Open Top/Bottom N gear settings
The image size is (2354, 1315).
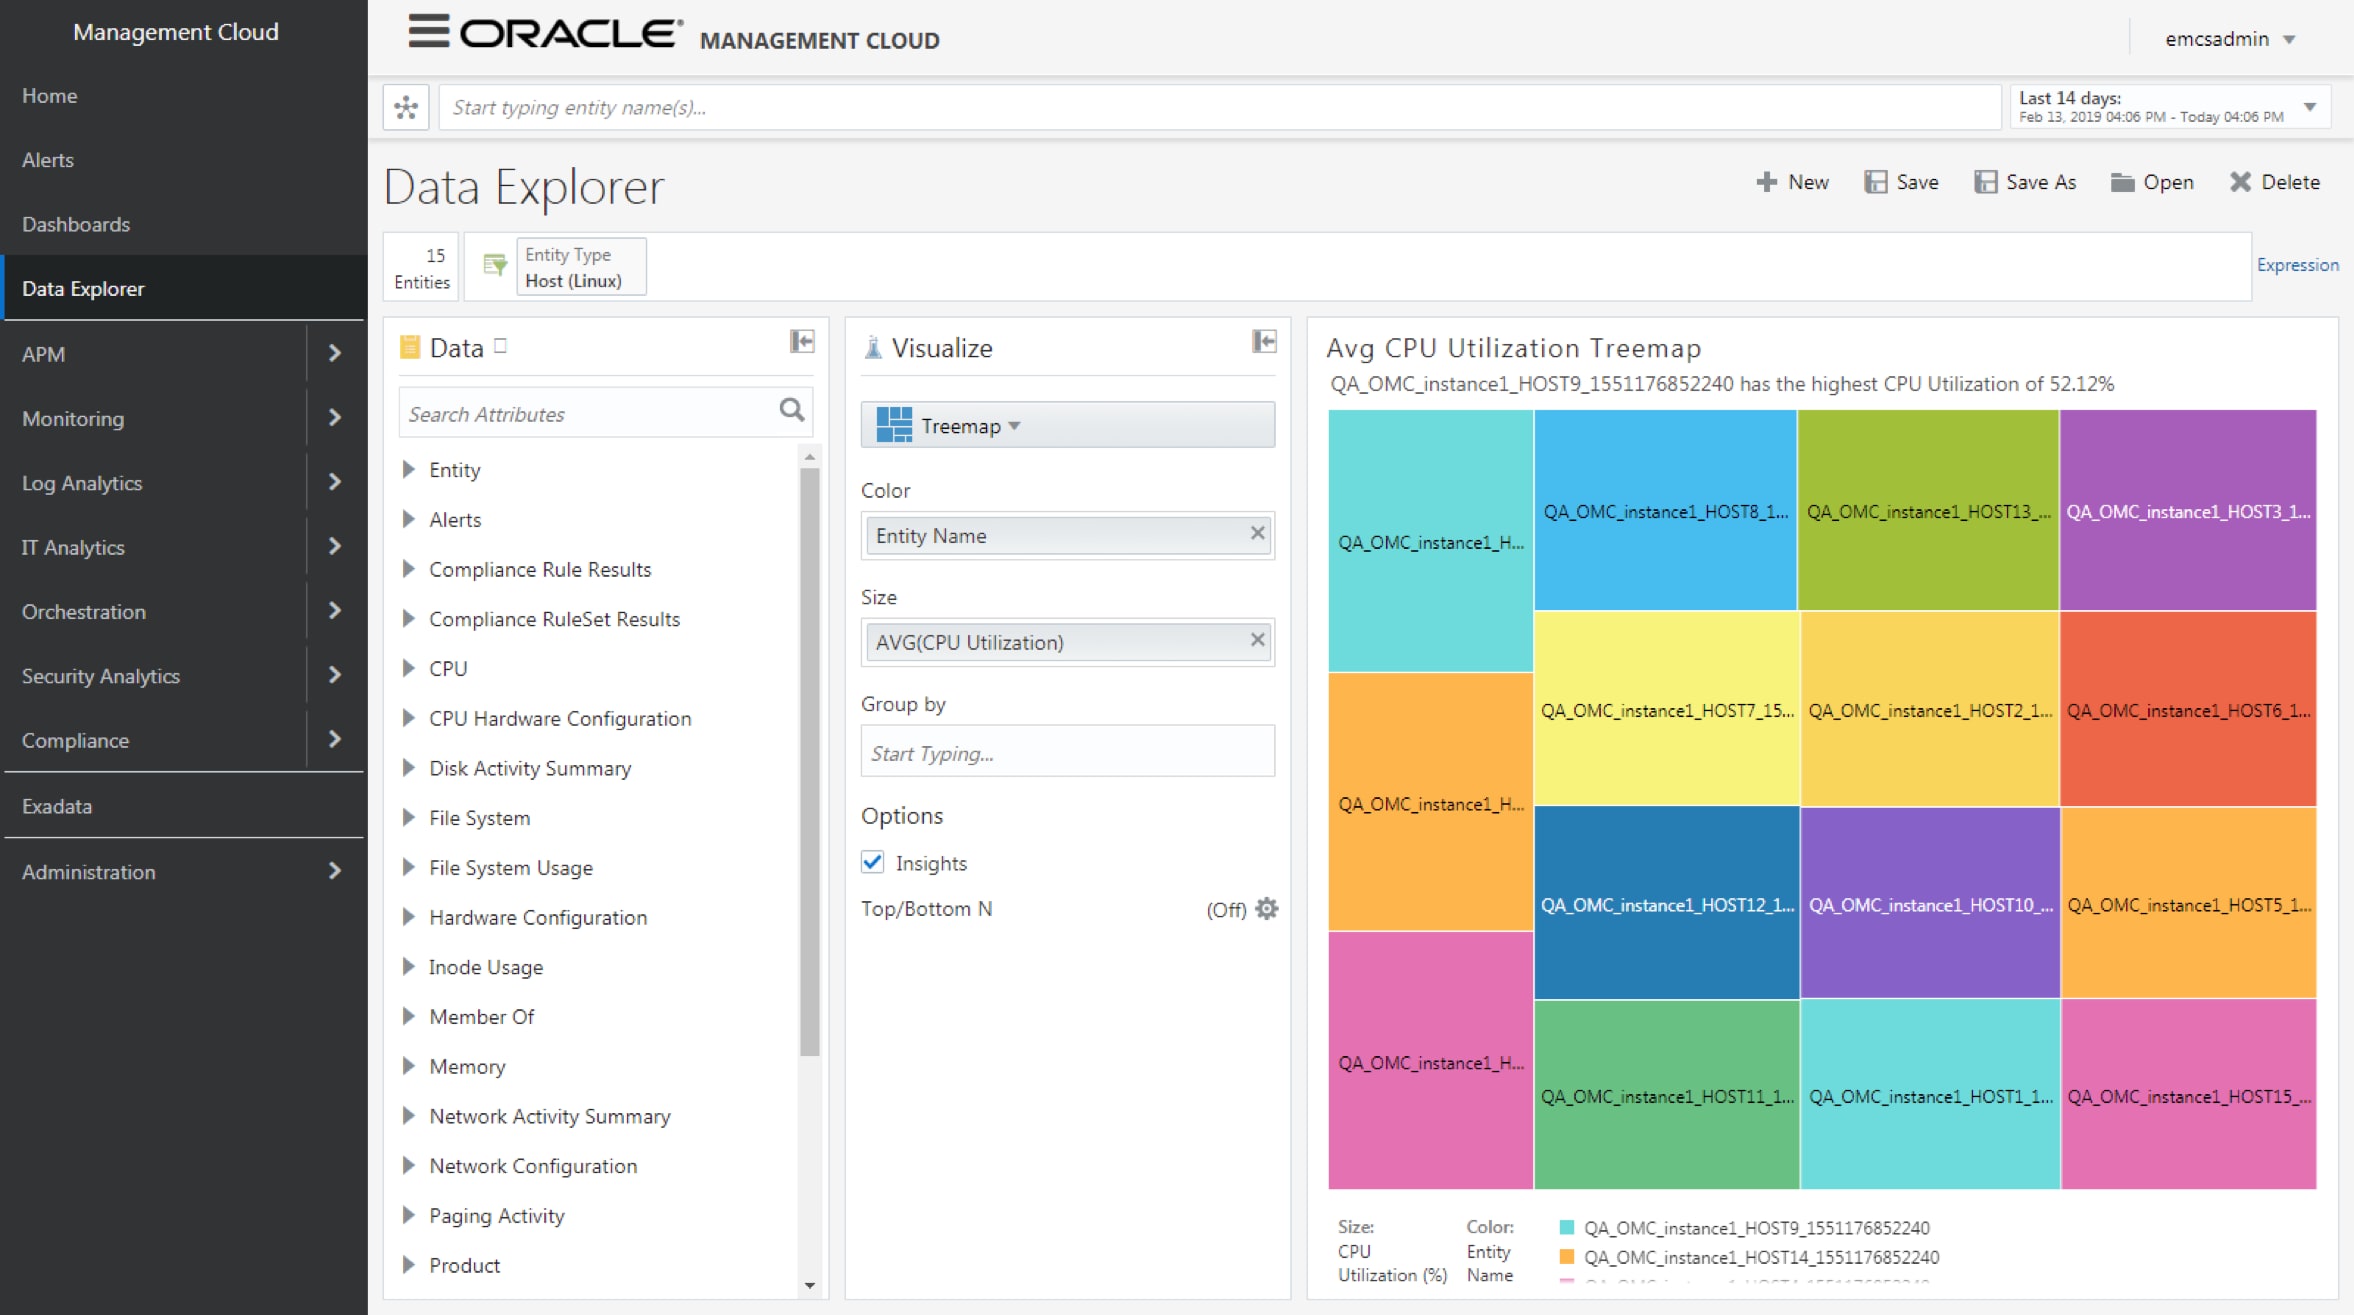[1266, 909]
